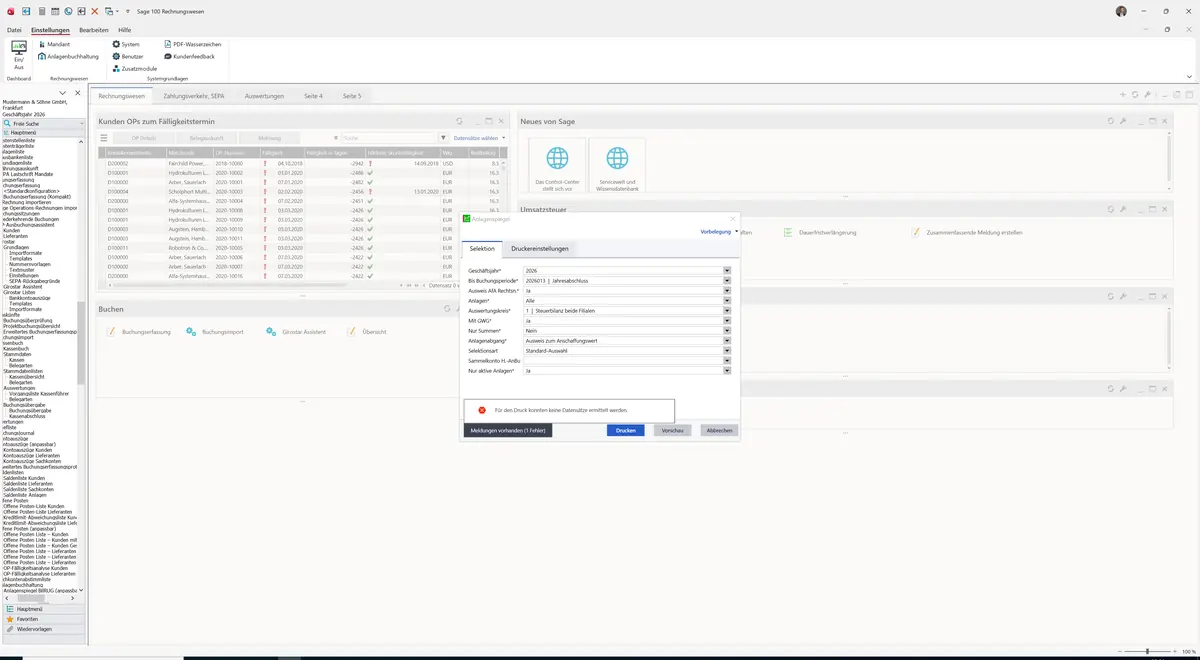
Task: Open the Favoriten section in the sidebar
Action: pyautogui.click(x=44, y=619)
